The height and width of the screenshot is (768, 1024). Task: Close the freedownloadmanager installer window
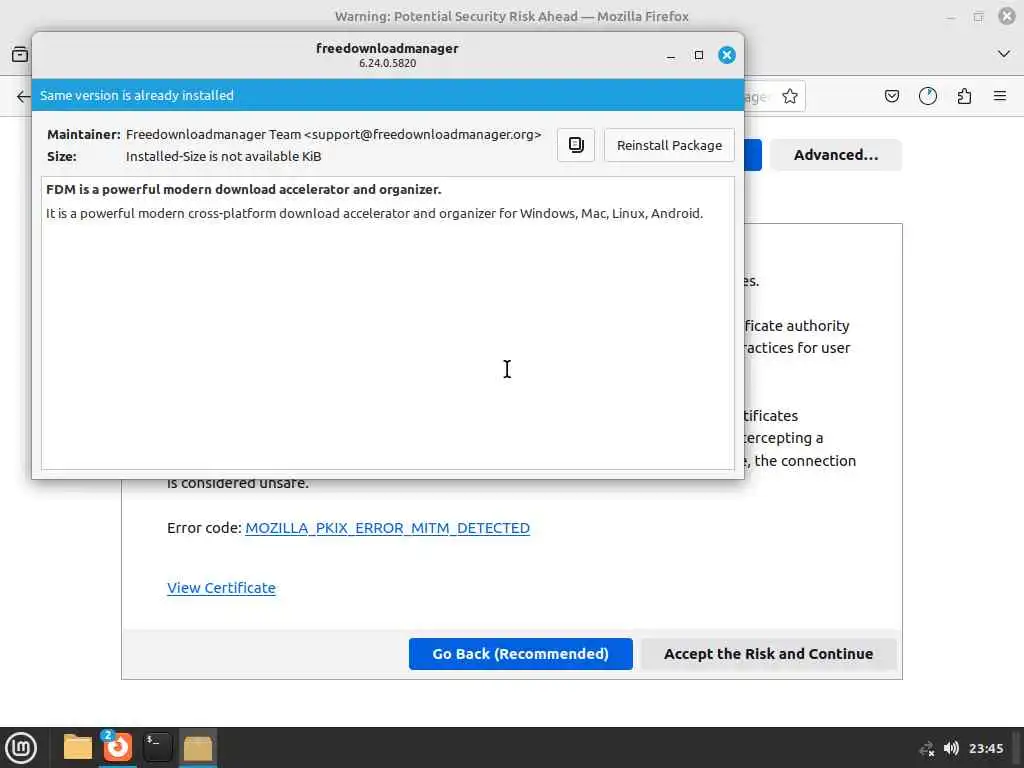tap(727, 56)
